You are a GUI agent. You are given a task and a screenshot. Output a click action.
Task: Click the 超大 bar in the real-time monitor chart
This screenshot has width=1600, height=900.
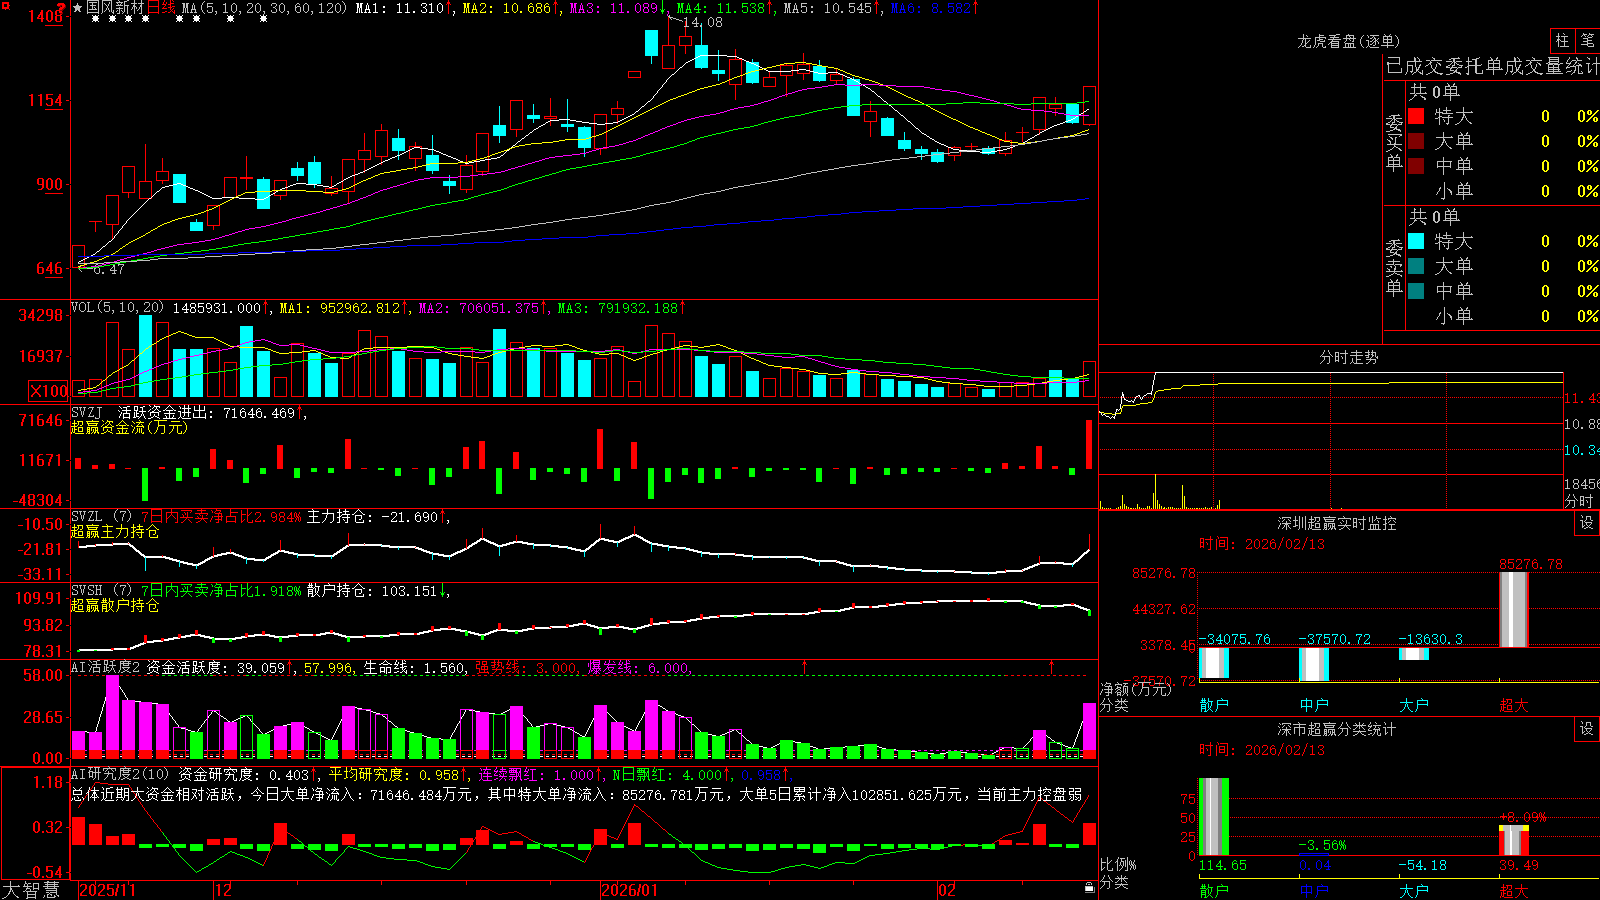[1514, 610]
